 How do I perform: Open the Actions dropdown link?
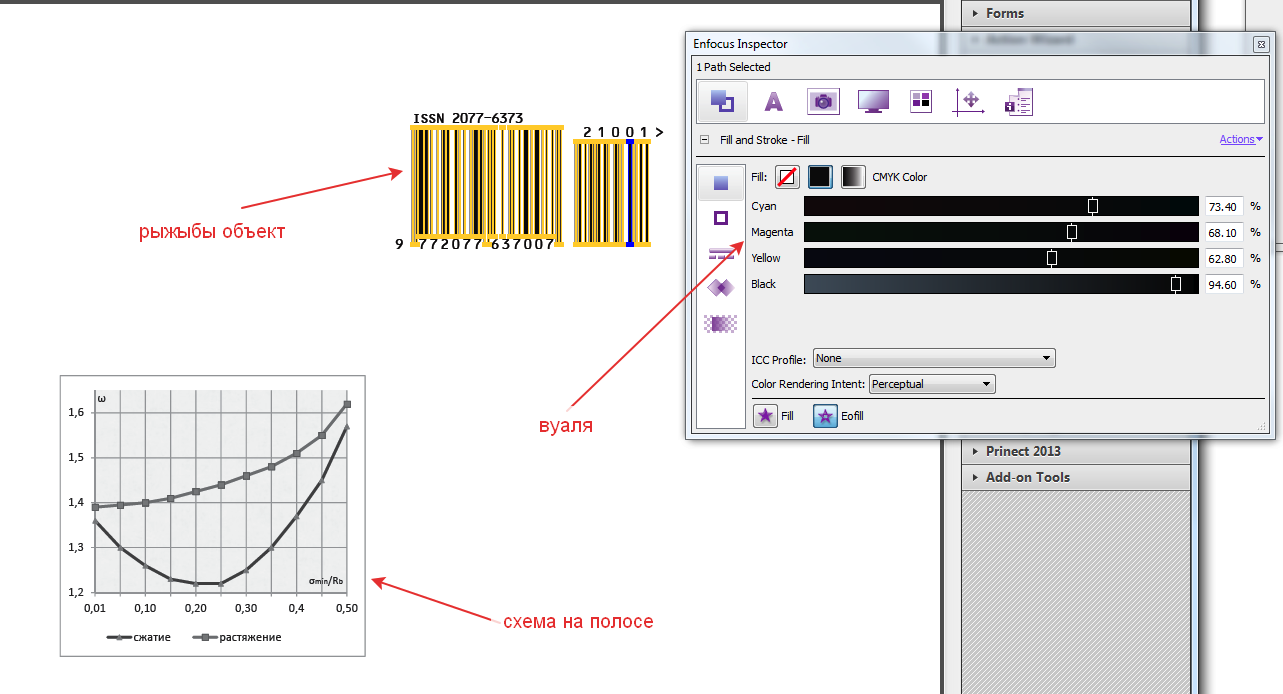pyautogui.click(x=1241, y=140)
